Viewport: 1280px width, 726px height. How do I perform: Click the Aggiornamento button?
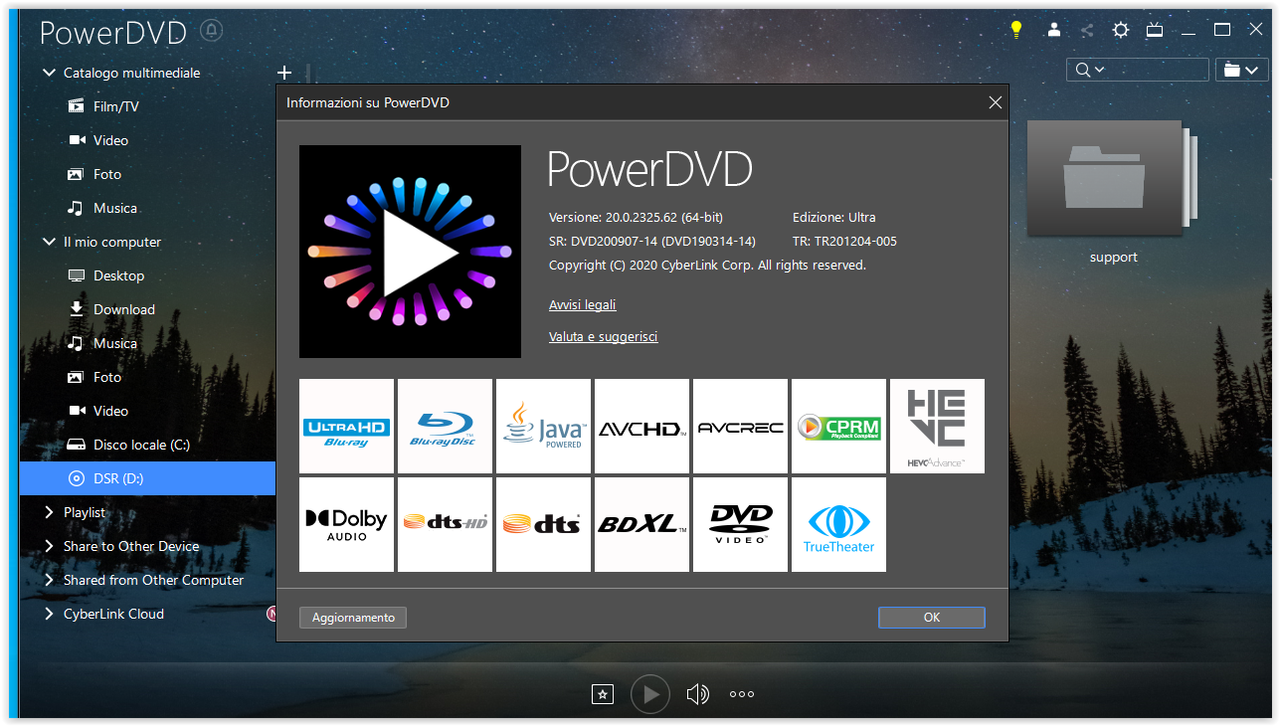click(x=353, y=618)
